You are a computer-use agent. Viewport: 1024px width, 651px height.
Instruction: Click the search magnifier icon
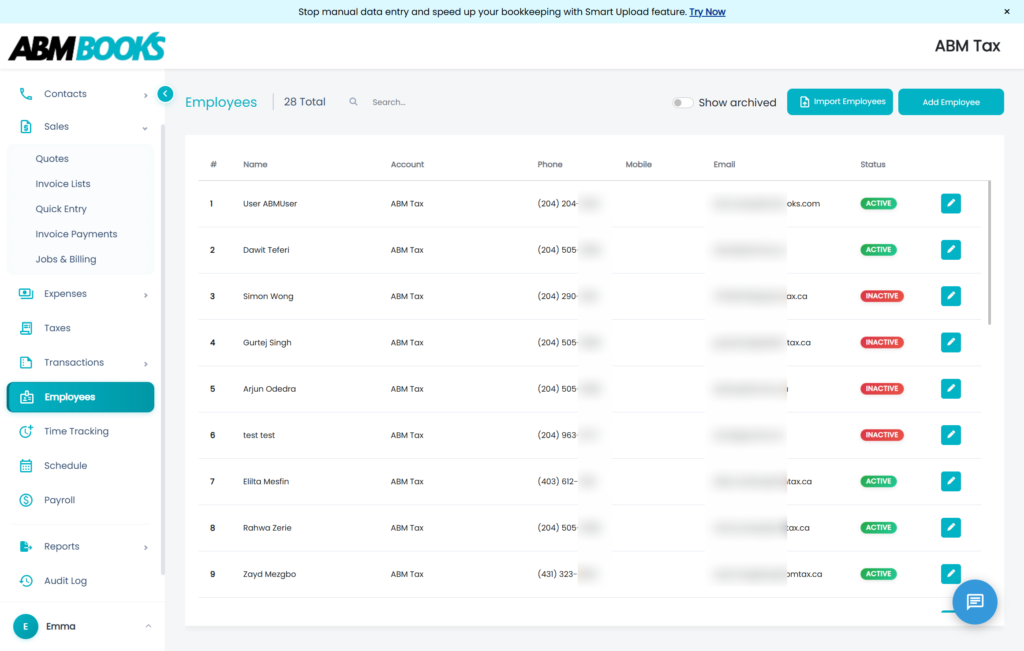point(353,102)
